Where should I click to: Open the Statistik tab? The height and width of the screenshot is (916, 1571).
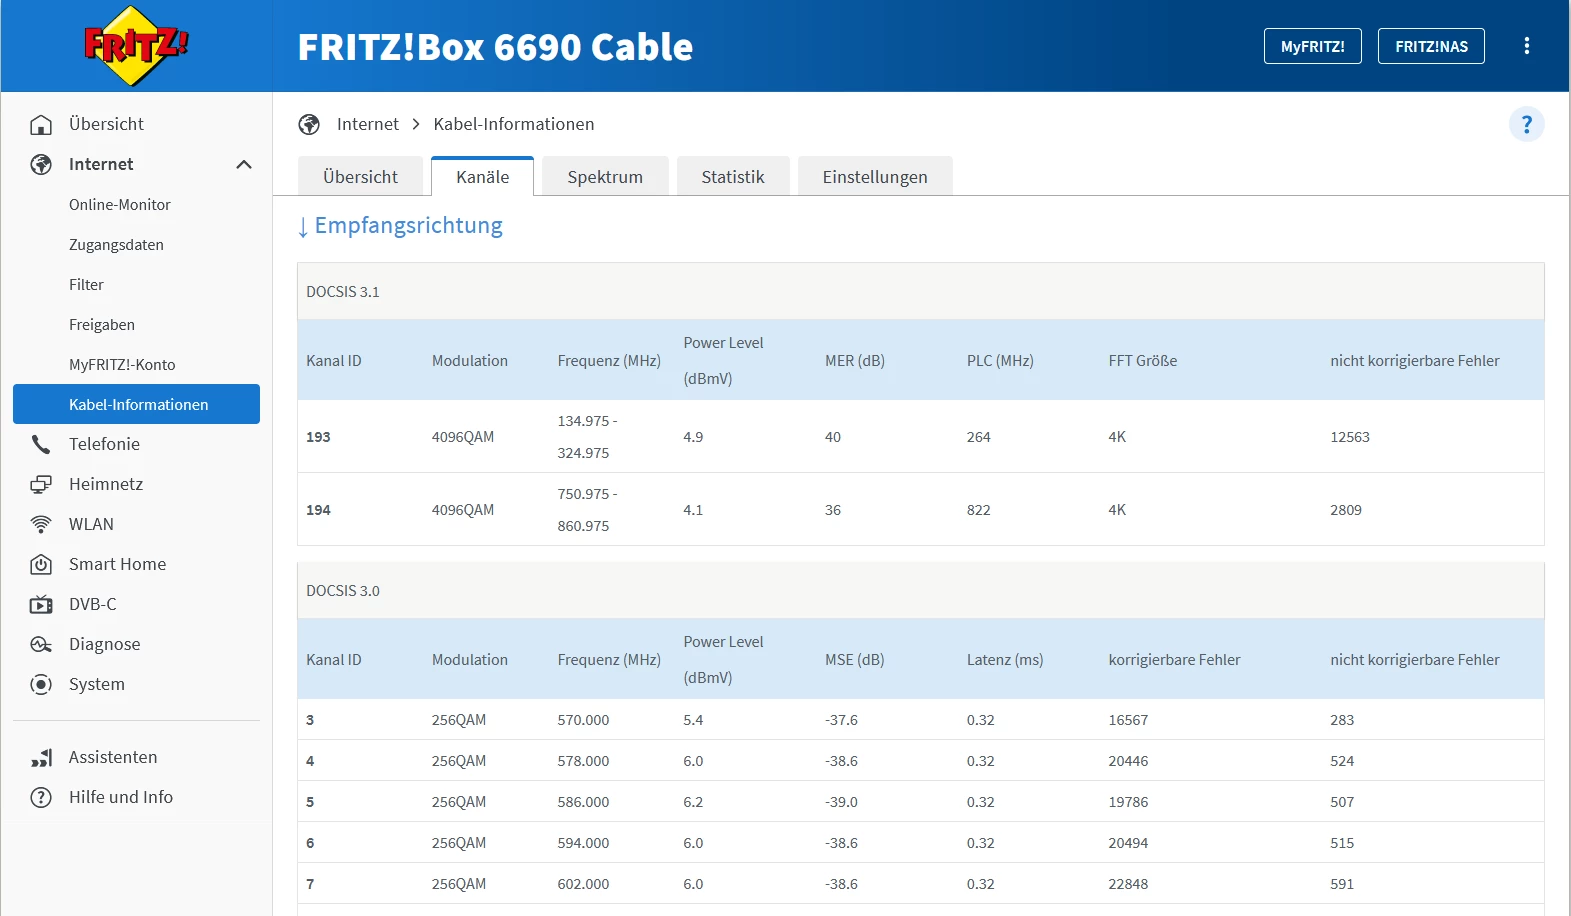733,176
